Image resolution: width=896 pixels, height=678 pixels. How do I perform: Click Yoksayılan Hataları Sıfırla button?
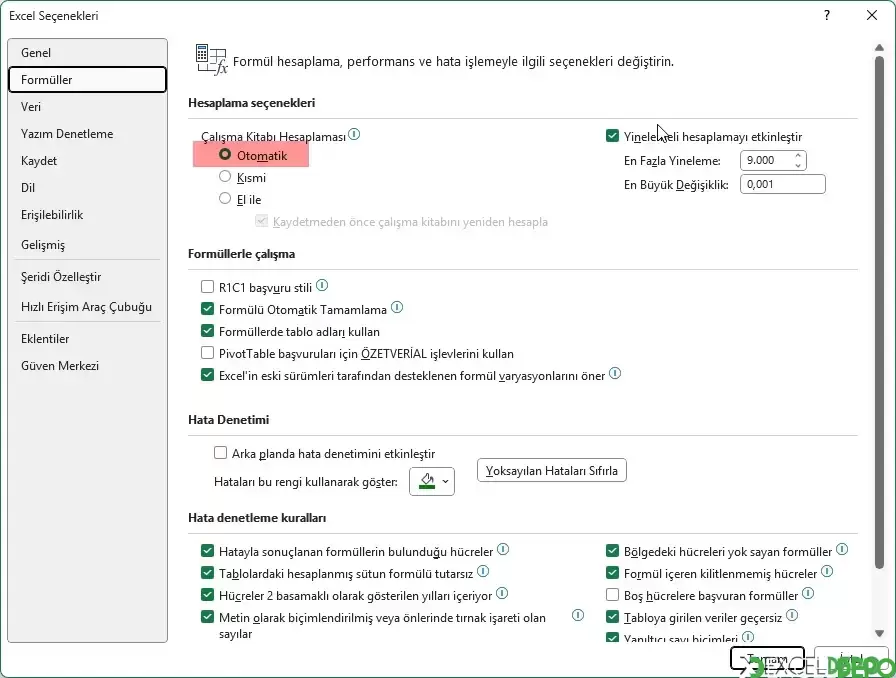[551, 470]
